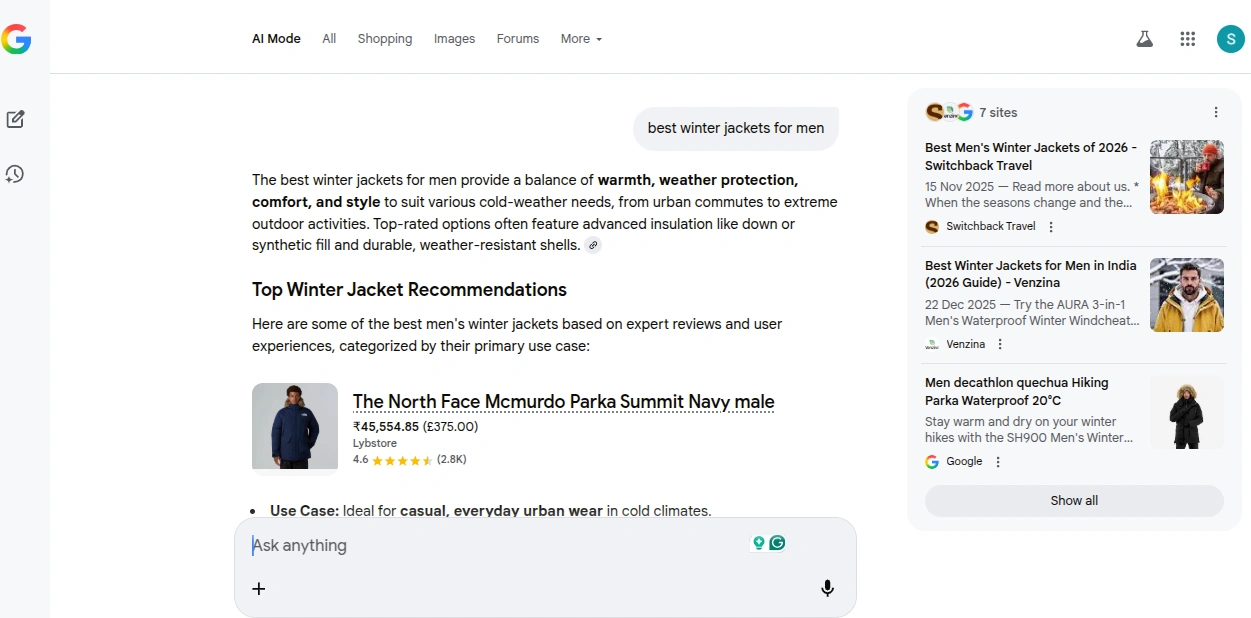1251x618 pixels.
Task: Open the Shopping tab
Action: [385, 39]
